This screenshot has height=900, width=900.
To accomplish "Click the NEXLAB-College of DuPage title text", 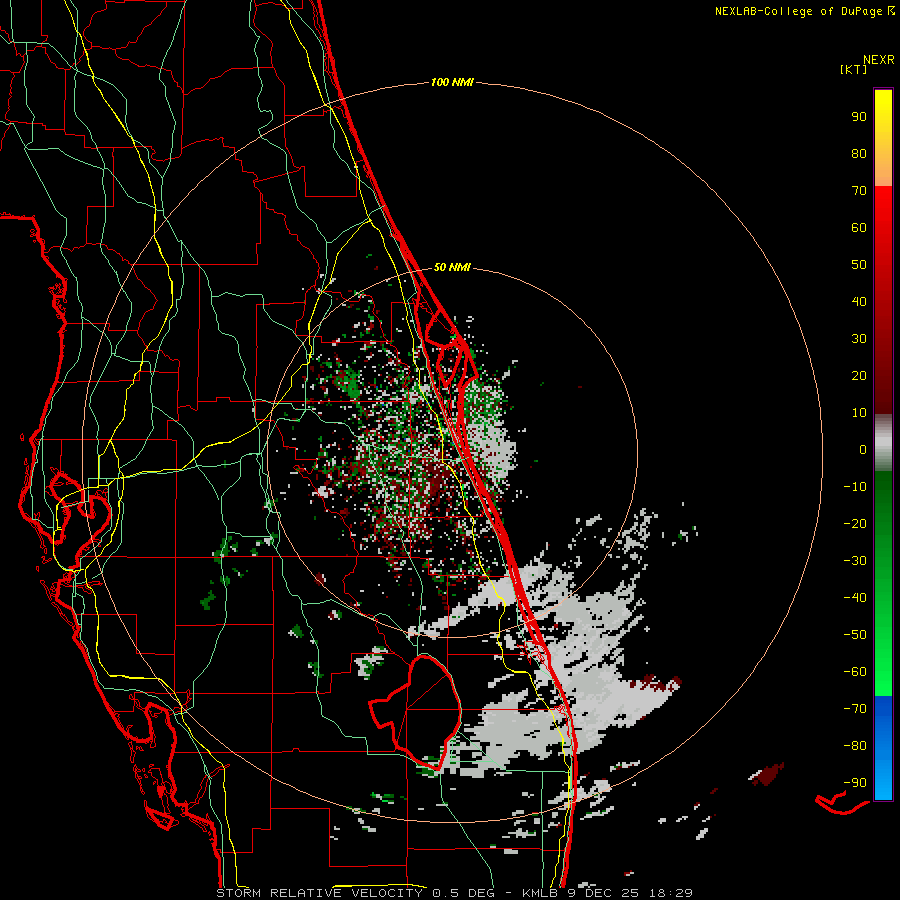I will 798,11.
